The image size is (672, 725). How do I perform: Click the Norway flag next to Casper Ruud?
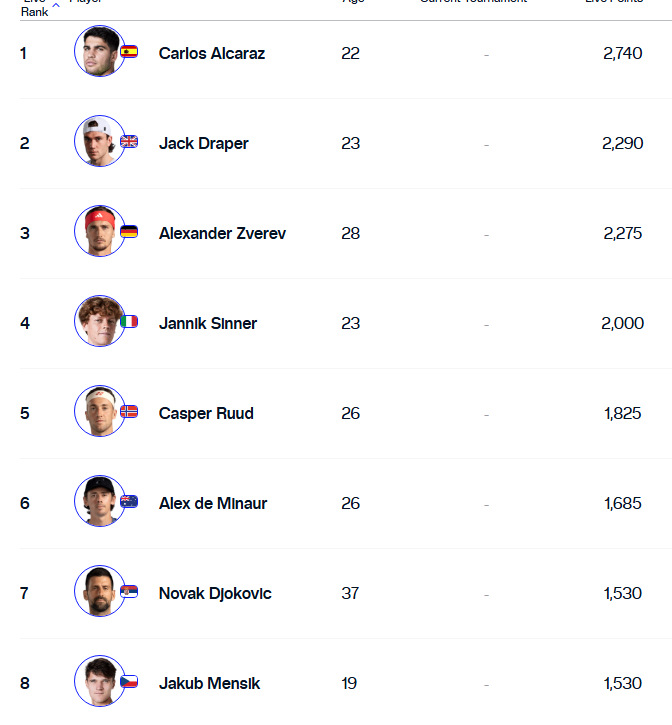click(x=129, y=411)
